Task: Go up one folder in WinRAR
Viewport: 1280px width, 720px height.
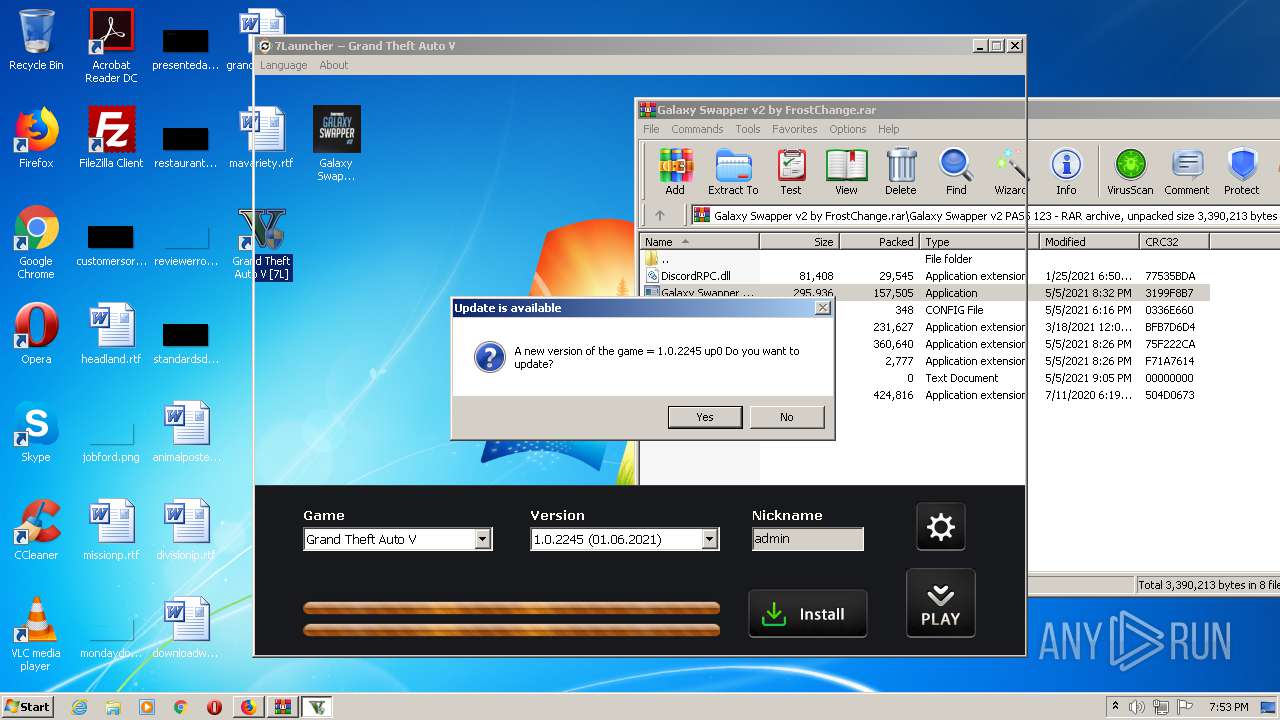Action: coord(660,215)
